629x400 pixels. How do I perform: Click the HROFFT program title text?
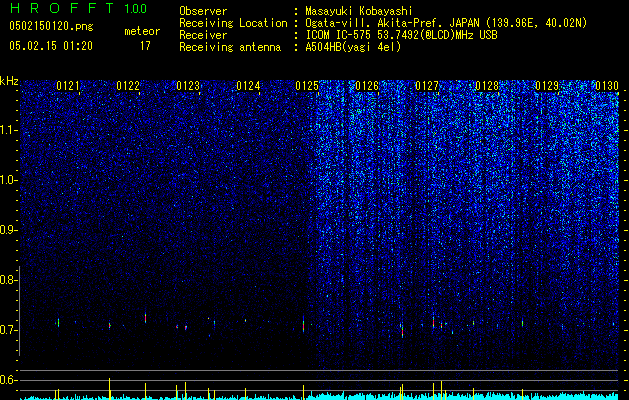[x=63, y=8]
